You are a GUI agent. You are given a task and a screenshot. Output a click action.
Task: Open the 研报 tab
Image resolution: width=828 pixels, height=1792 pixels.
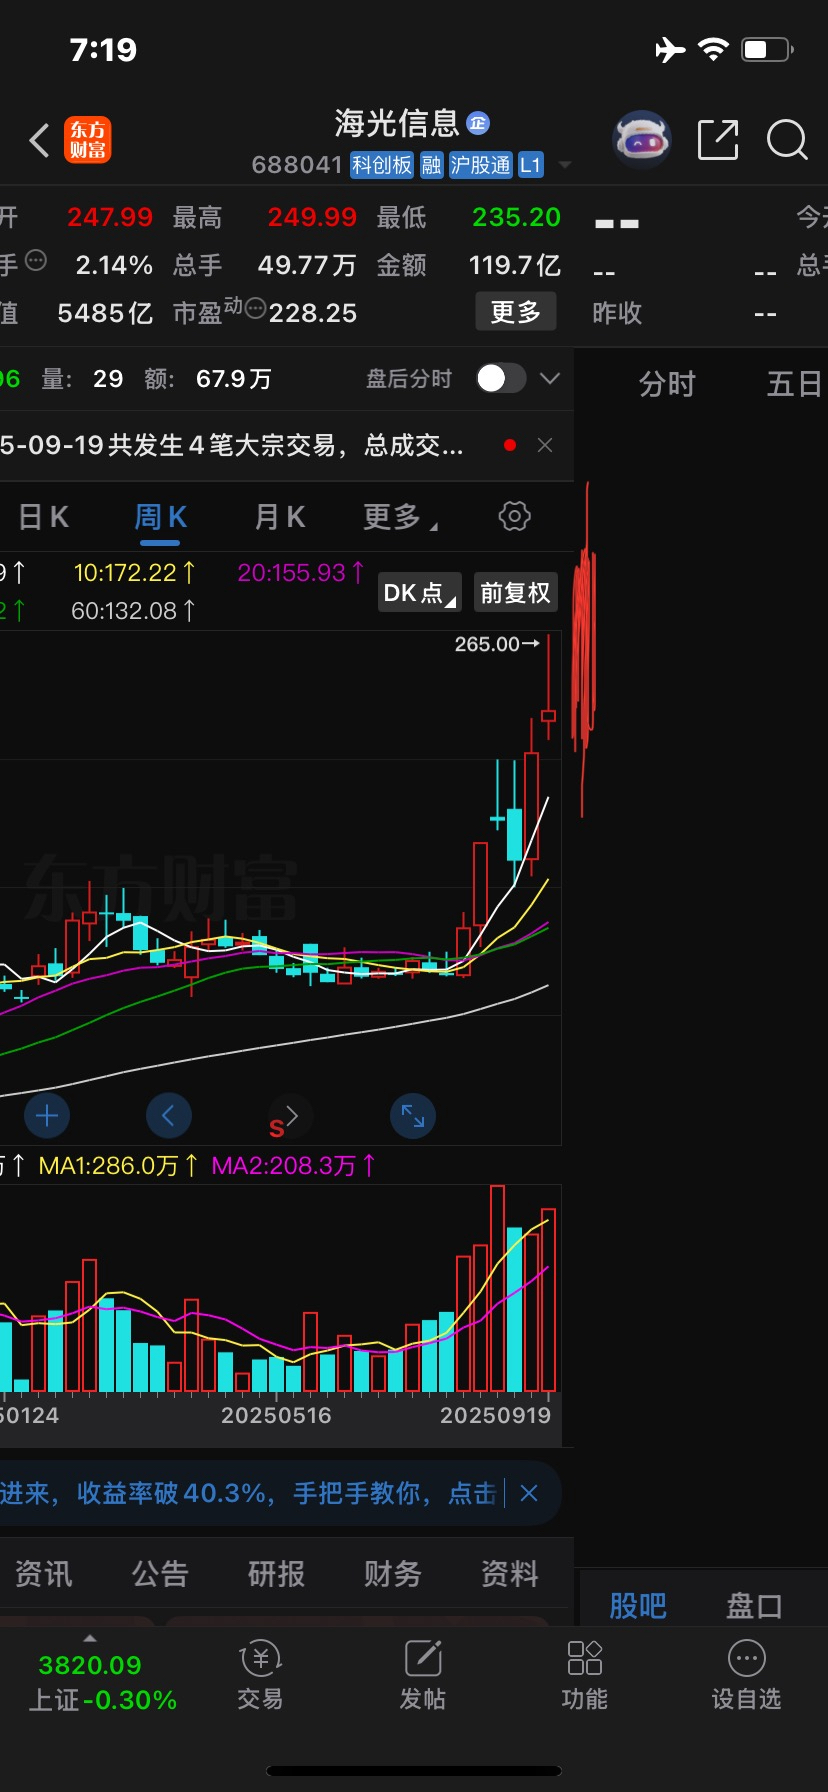point(276,1574)
